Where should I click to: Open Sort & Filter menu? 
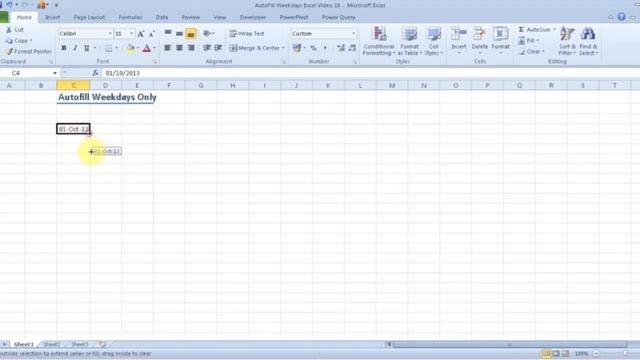[x=567, y=41]
